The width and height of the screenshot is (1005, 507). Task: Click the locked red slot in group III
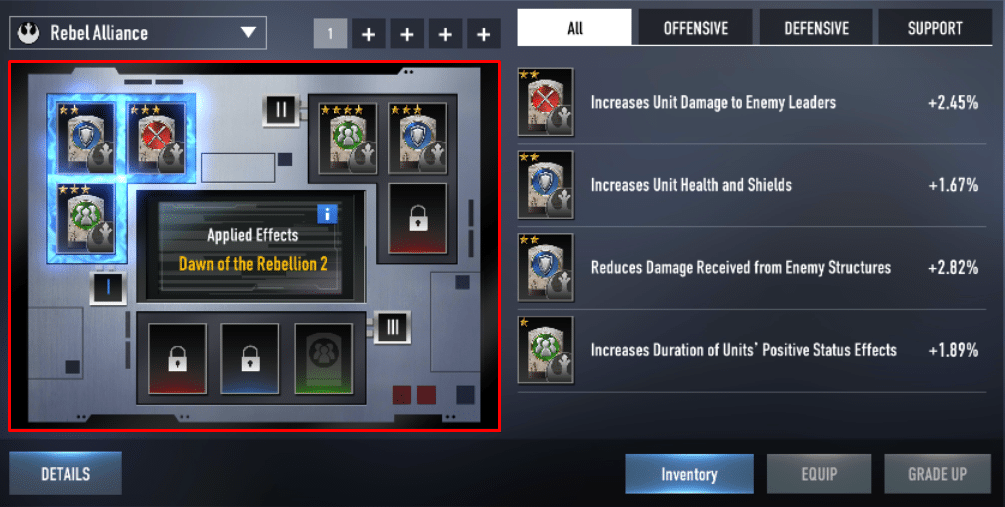(178, 358)
